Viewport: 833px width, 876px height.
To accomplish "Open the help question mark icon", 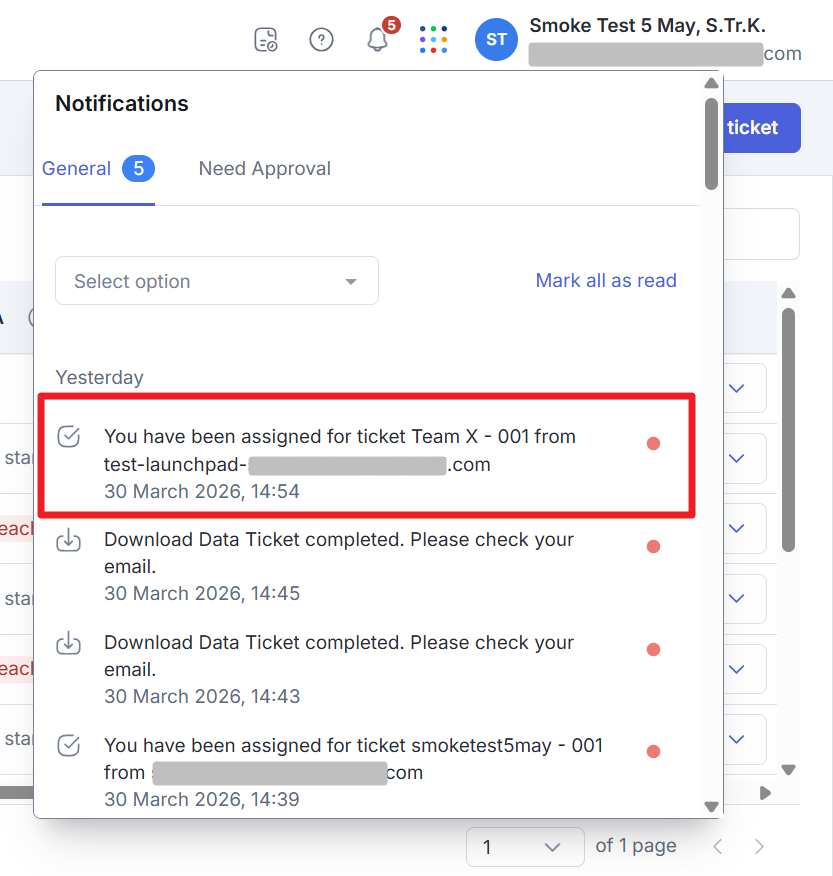I will pos(321,40).
